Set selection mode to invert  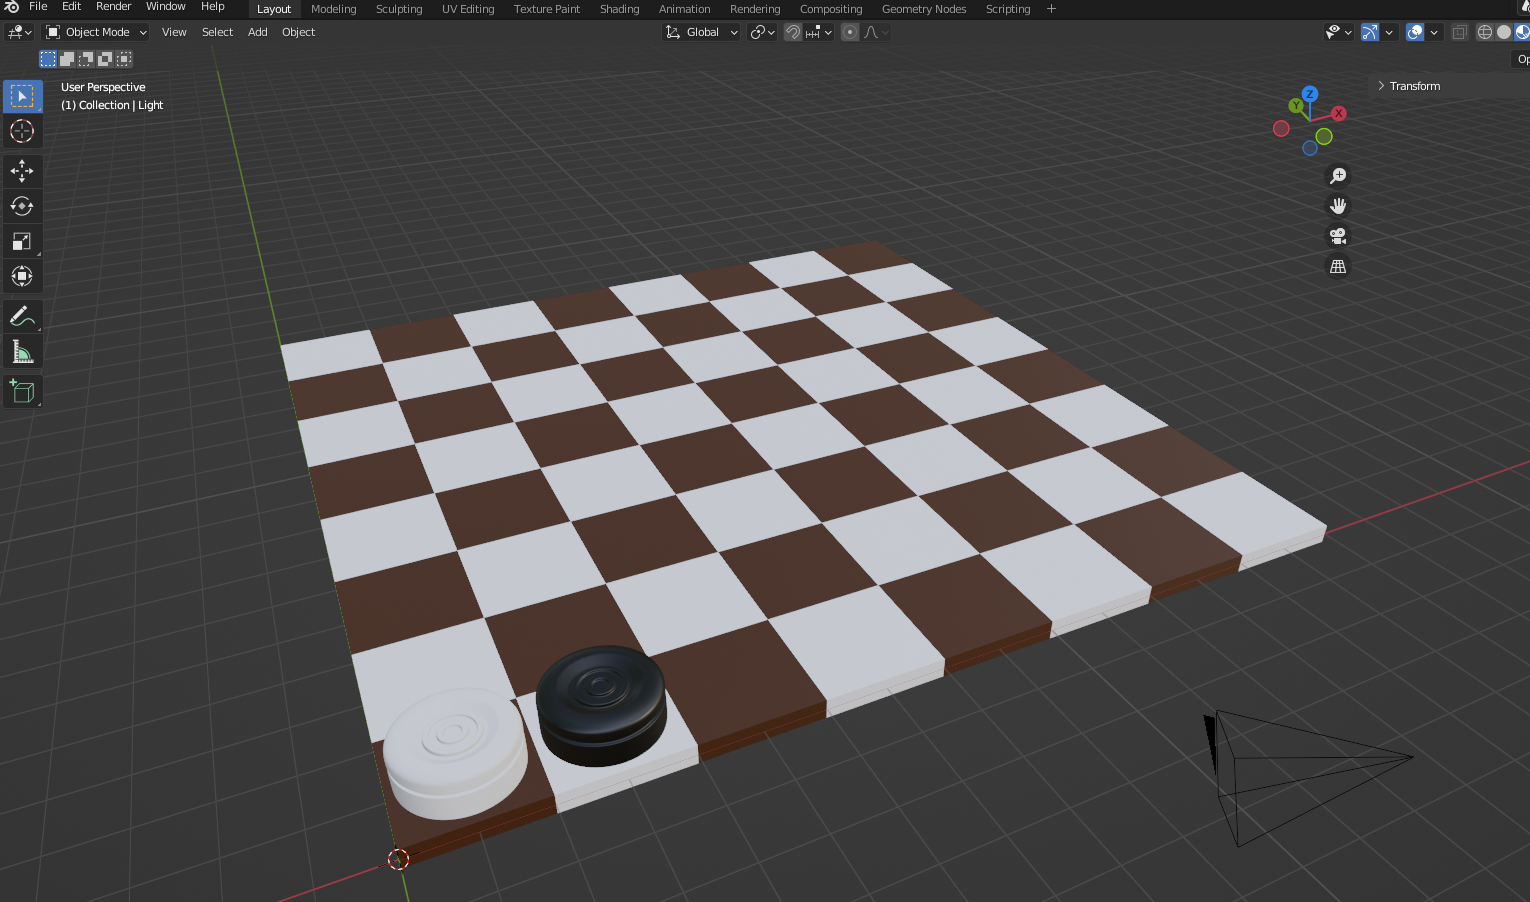click(x=105, y=59)
